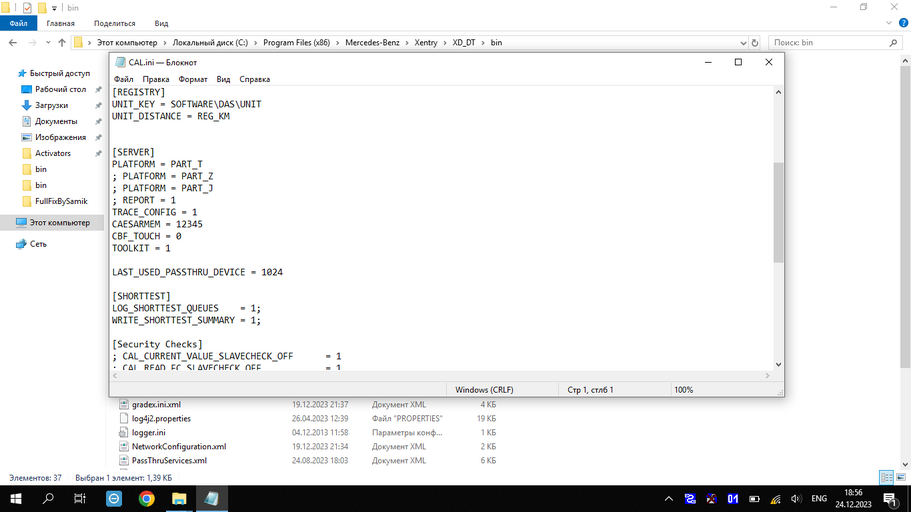The image size is (911, 512).
Task: Open the Правка menu in Notepad
Action: 156,79
